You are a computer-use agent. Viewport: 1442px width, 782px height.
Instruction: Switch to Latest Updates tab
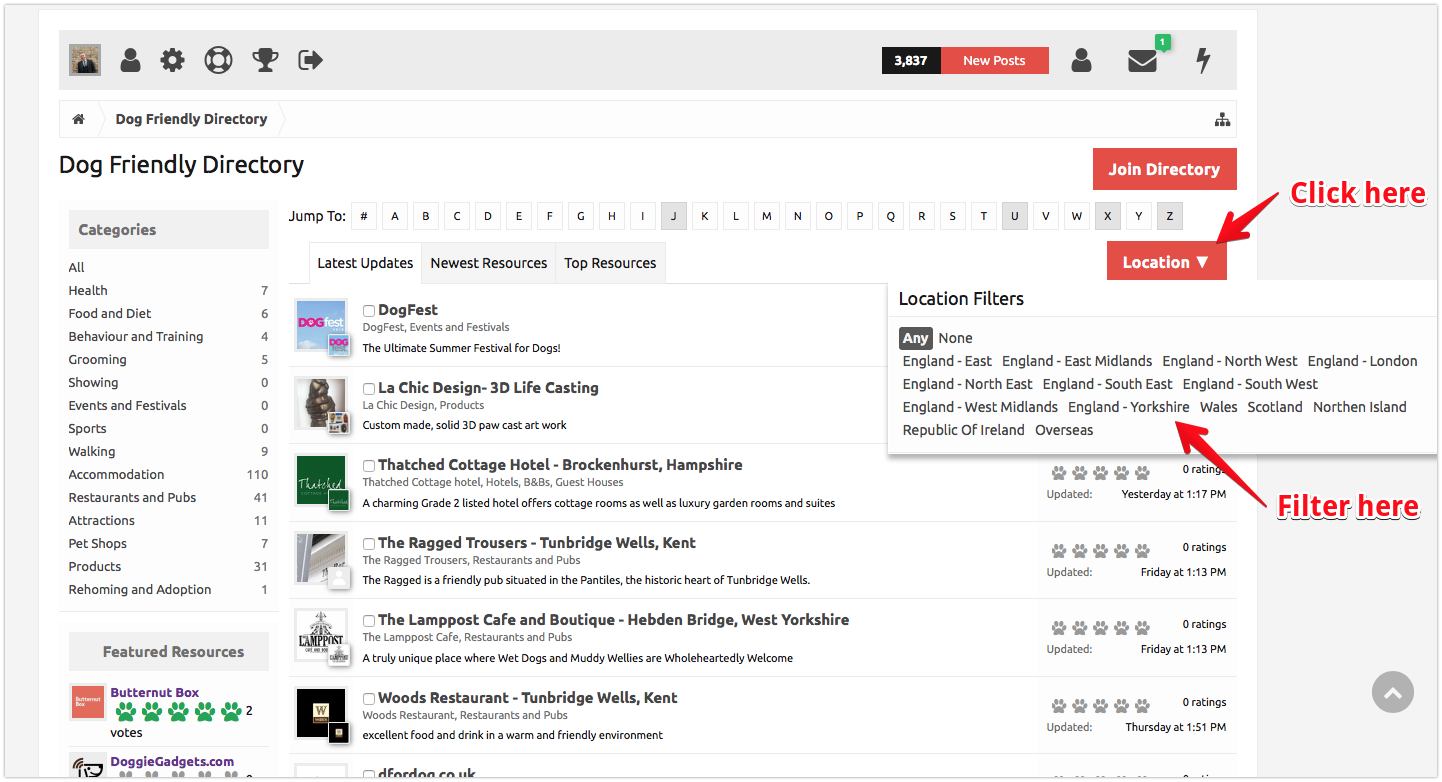(x=365, y=263)
